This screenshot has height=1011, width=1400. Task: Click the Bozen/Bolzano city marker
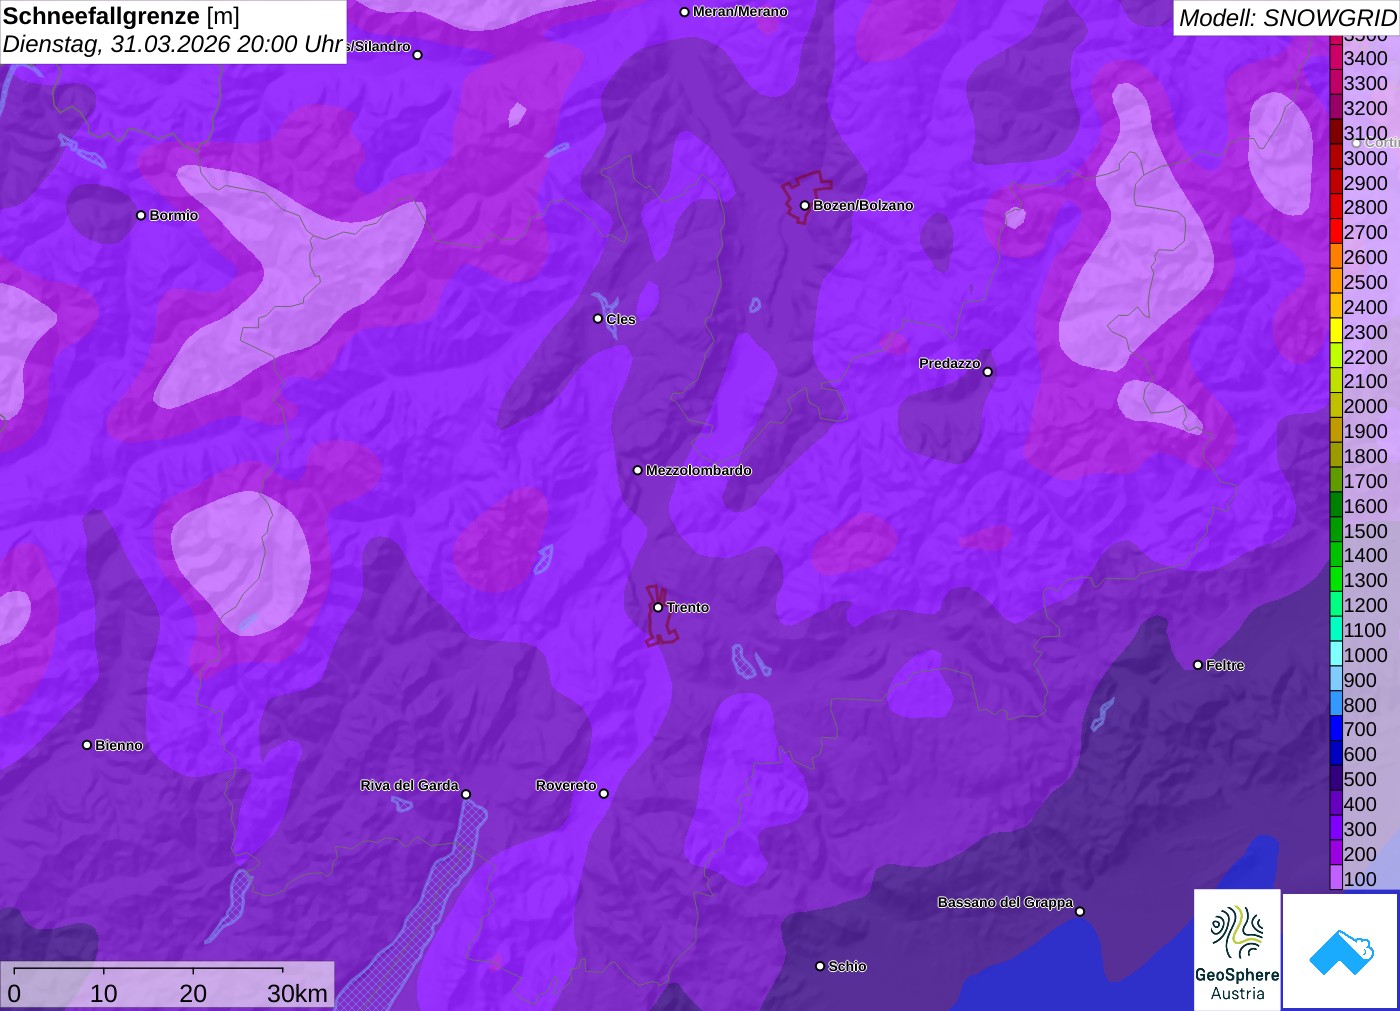coord(805,206)
